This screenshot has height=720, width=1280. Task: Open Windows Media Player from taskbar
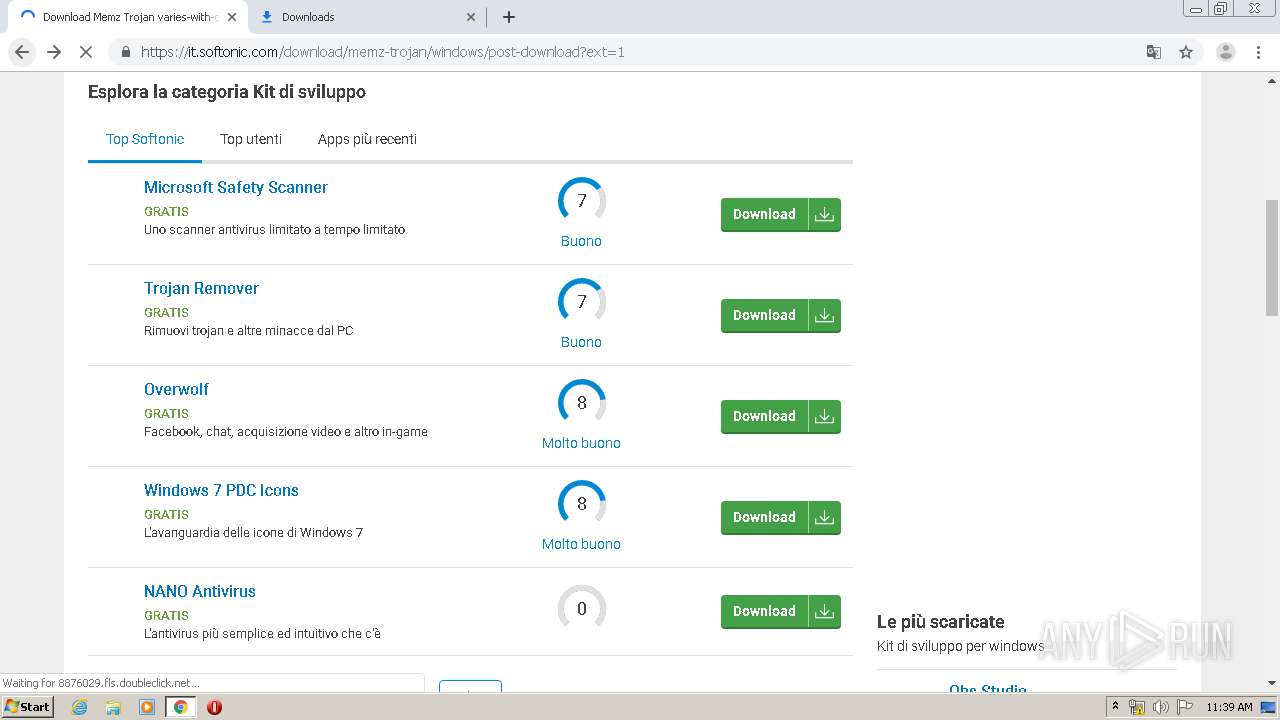click(x=147, y=707)
